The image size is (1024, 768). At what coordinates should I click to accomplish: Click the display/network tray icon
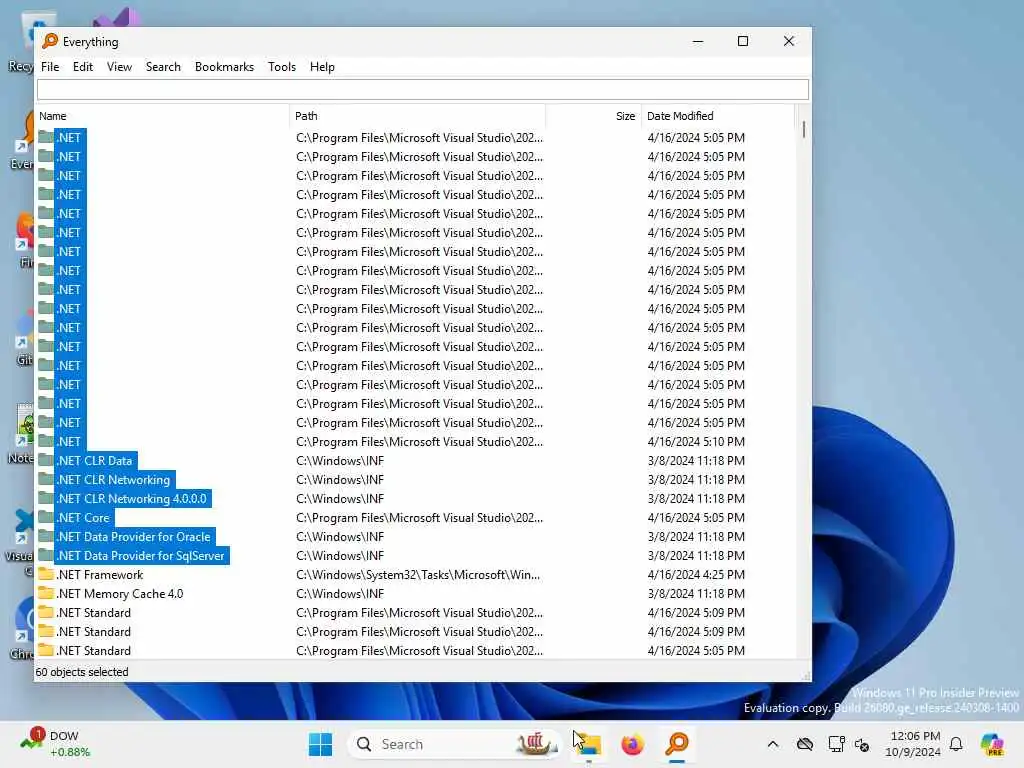coord(835,744)
